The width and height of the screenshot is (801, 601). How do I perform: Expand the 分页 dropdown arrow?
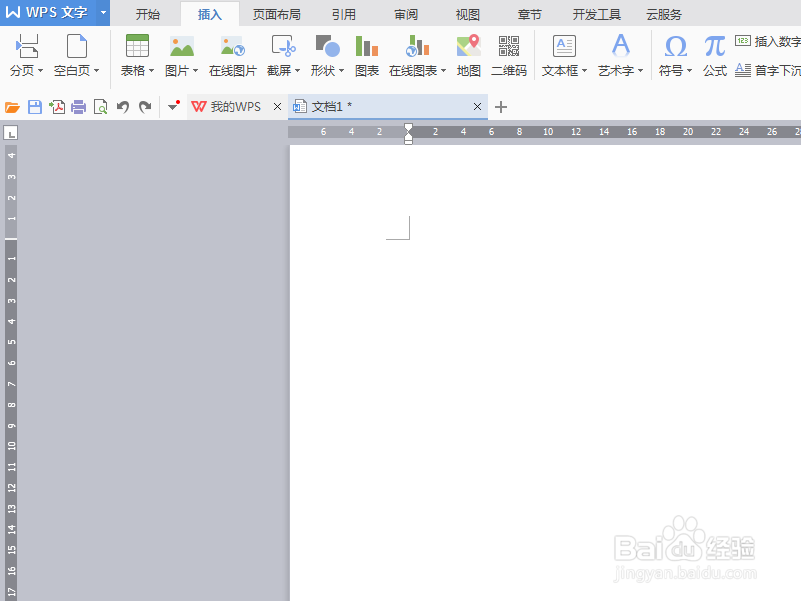[40, 71]
